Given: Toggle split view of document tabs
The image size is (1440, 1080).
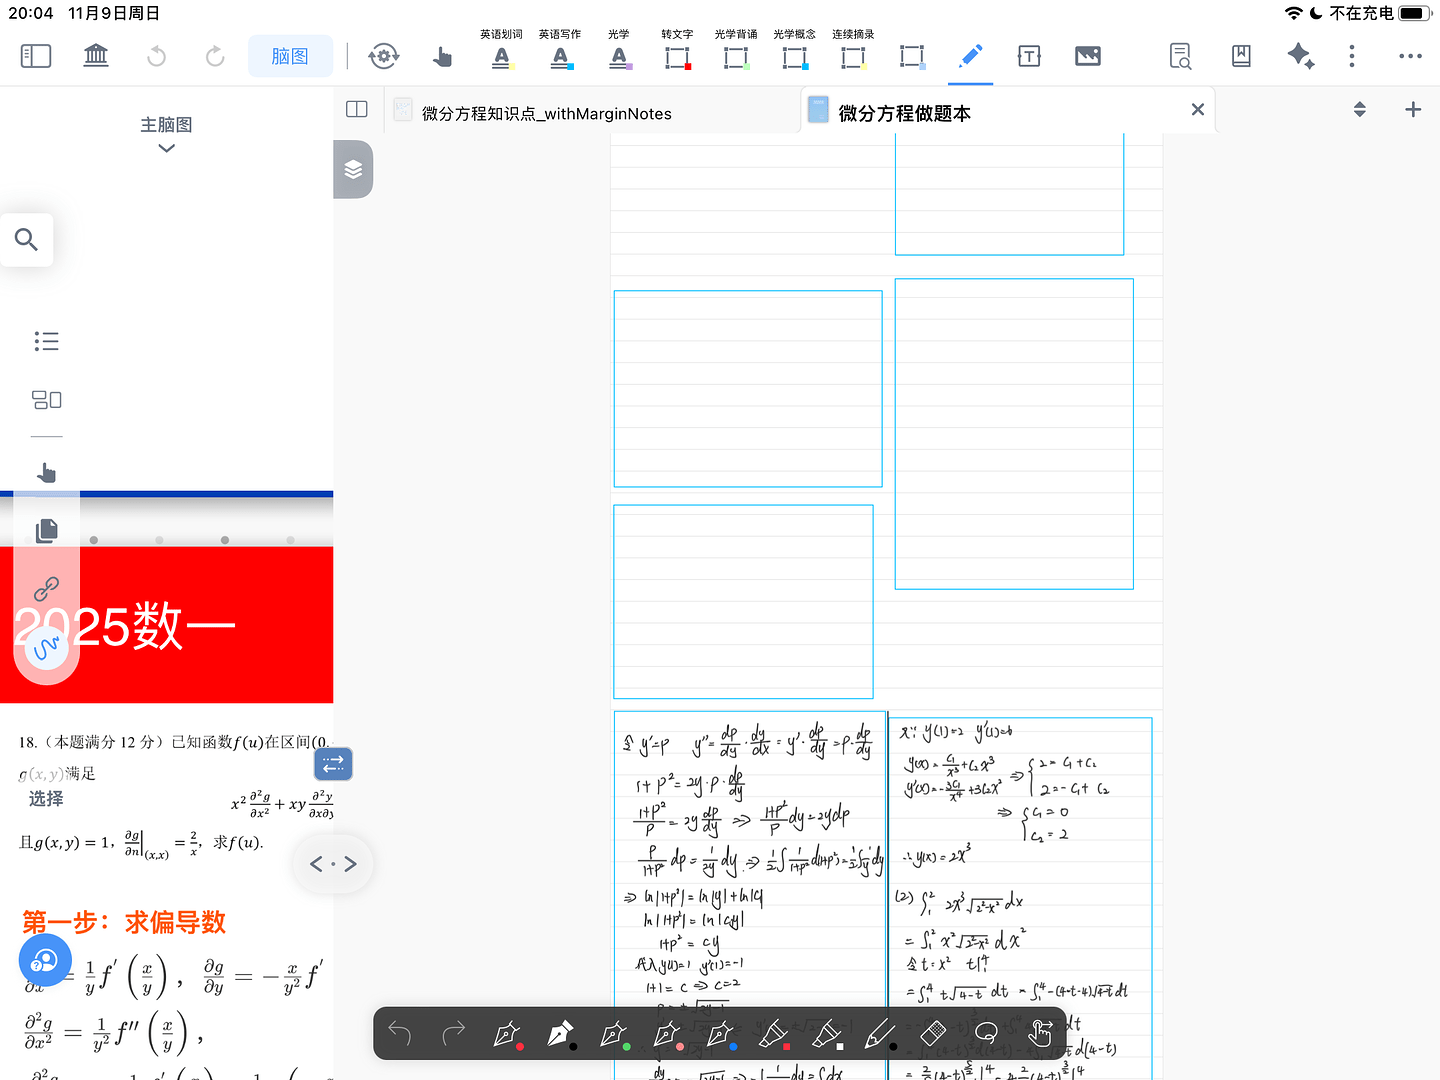Looking at the screenshot, I should [x=357, y=110].
